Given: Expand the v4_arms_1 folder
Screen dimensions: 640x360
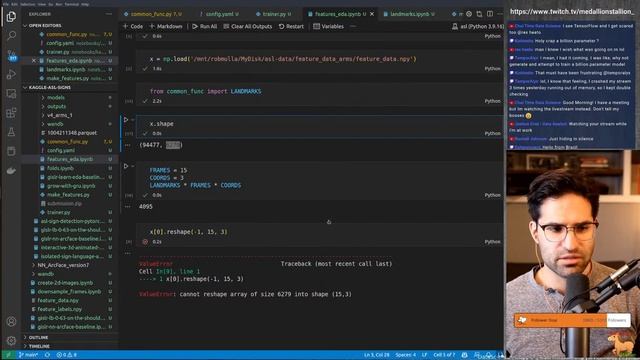Looking at the screenshot, I should [43, 115].
